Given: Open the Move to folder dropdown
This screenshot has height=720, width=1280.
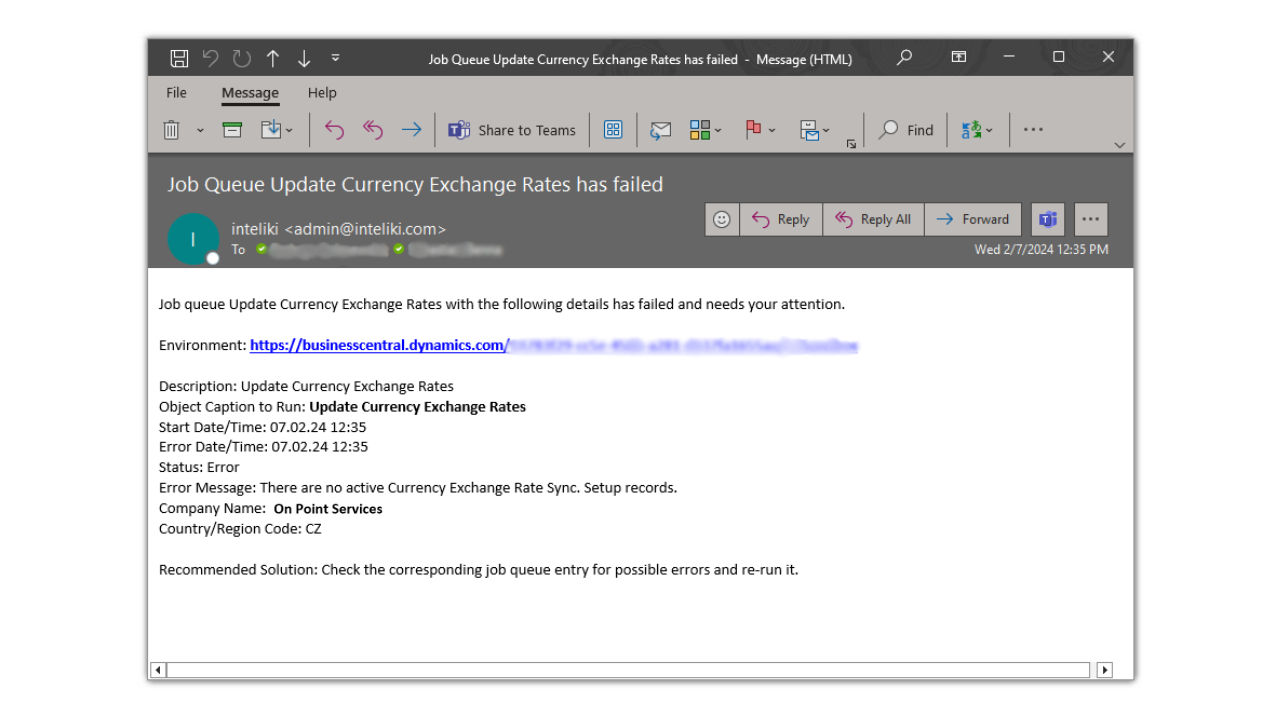Looking at the screenshot, I should coord(277,130).
